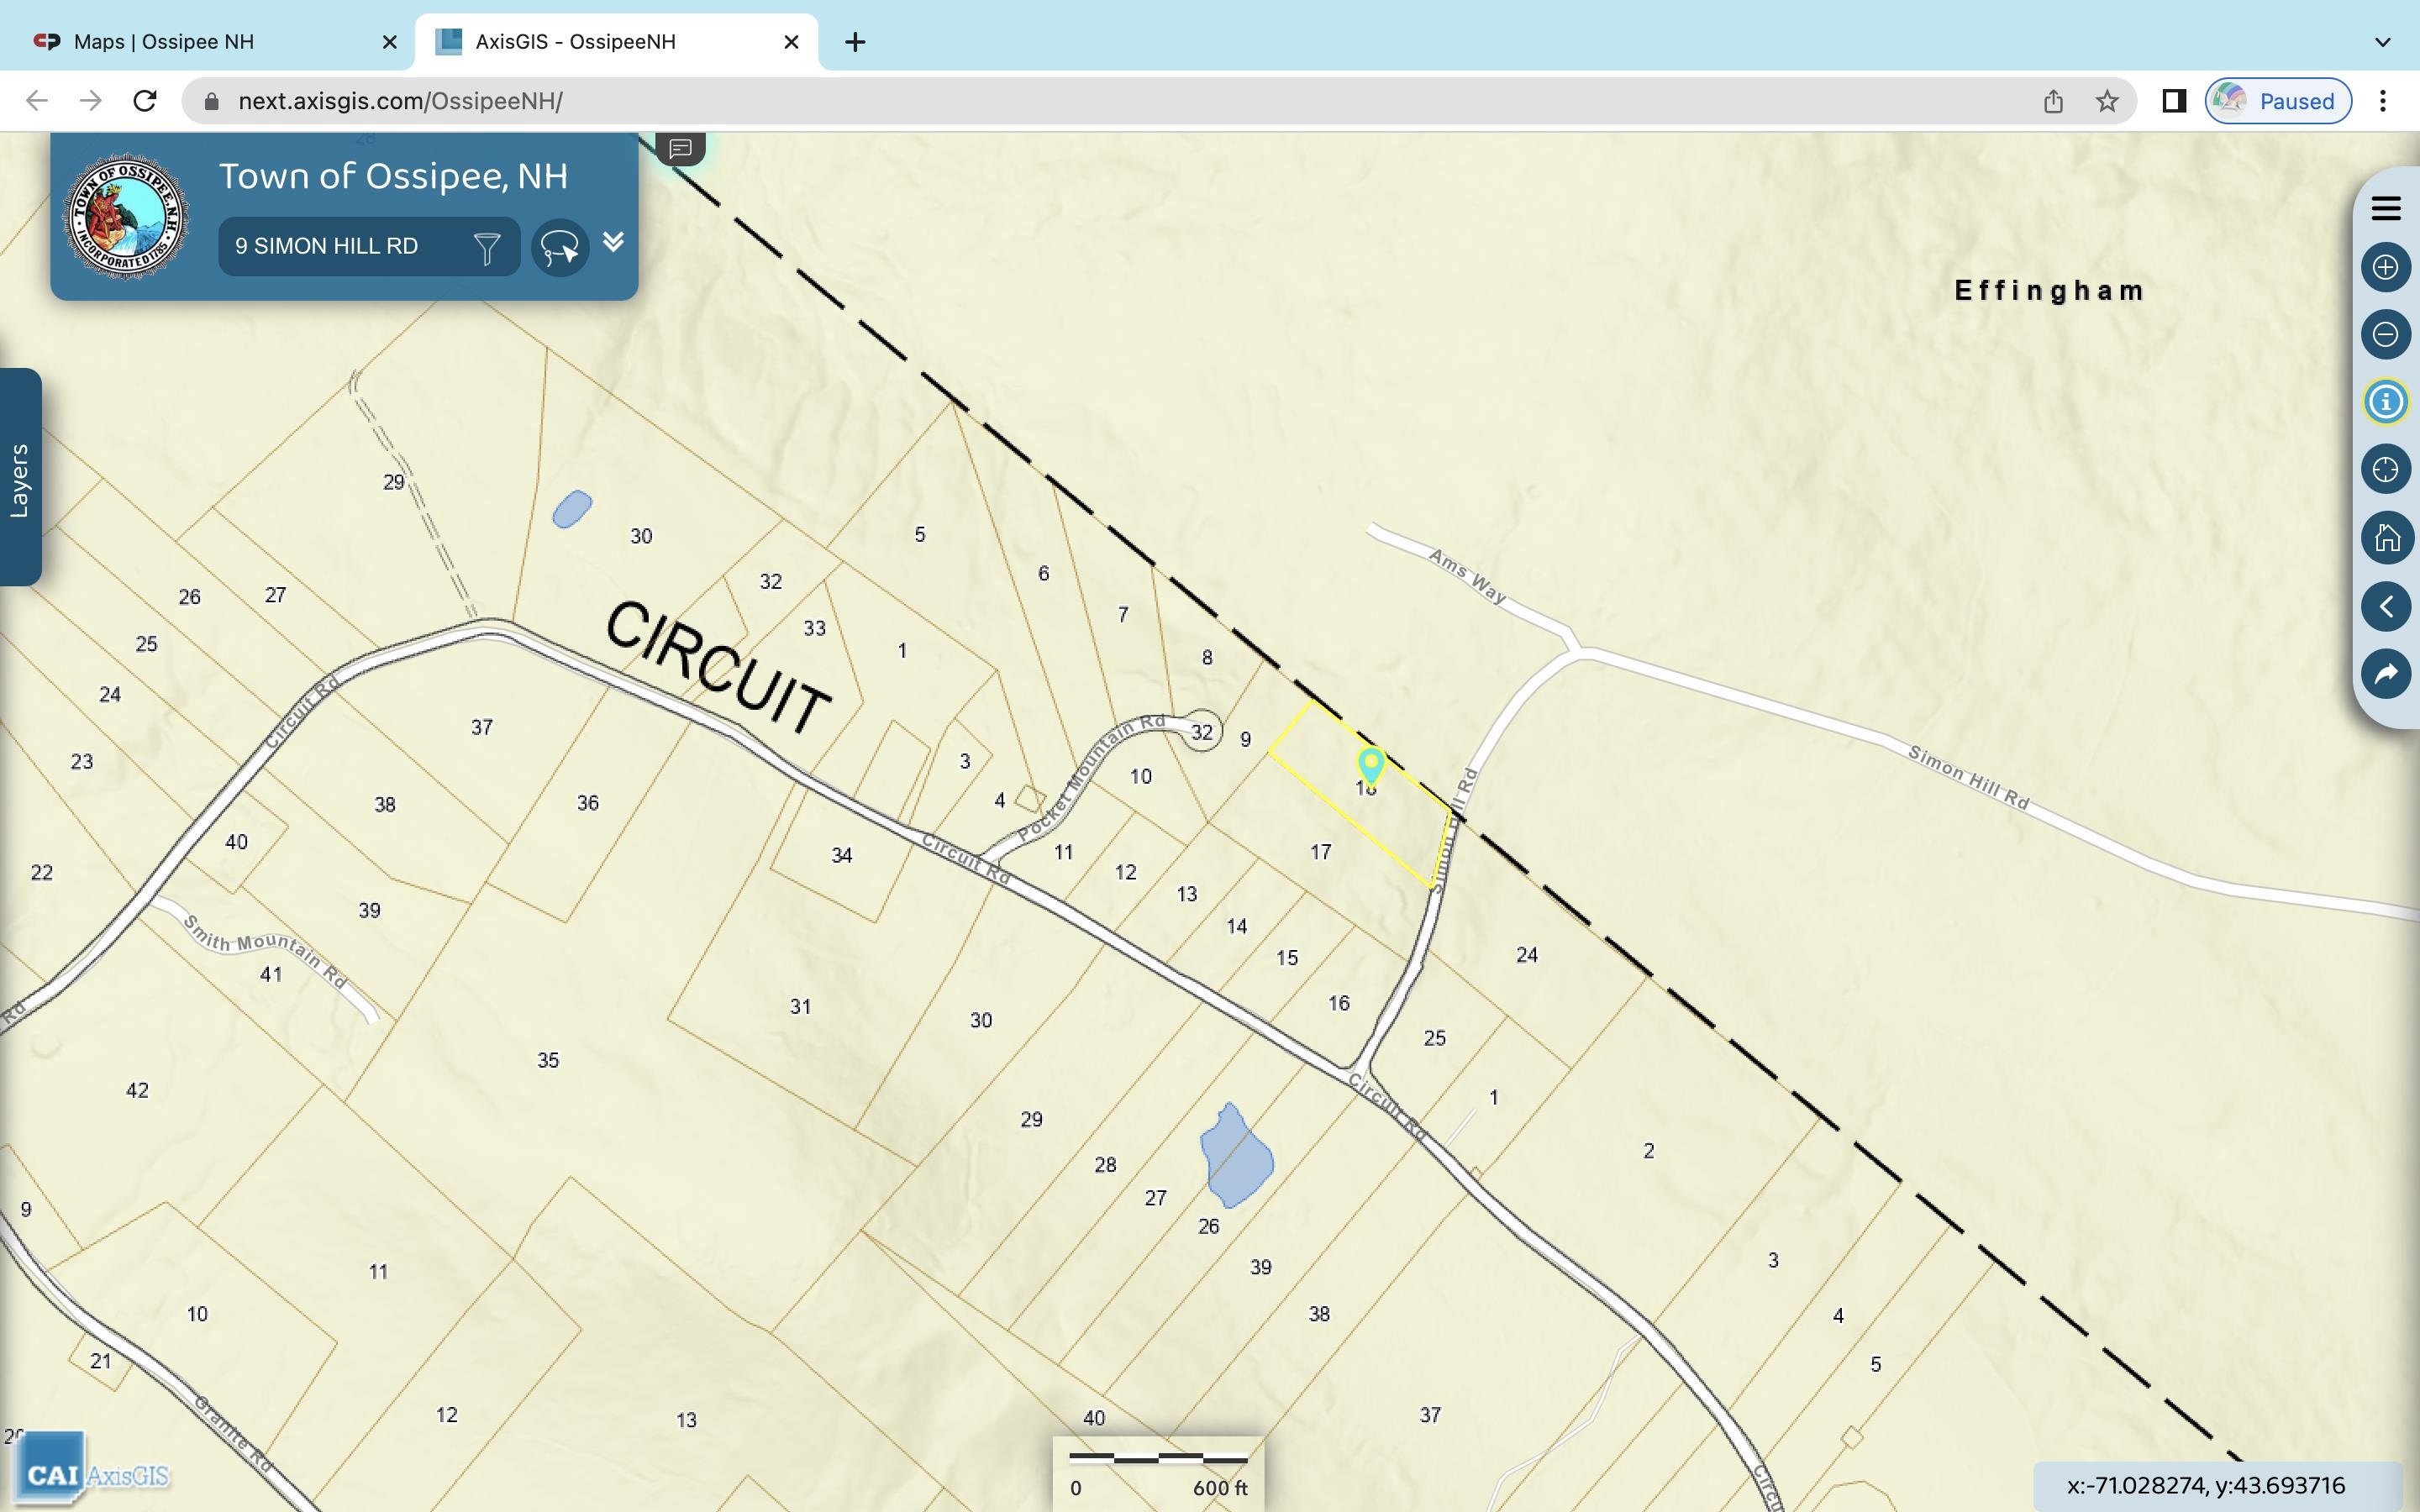
Task: Toggle the browser side panel button
Action: [x=2173, y=101]
